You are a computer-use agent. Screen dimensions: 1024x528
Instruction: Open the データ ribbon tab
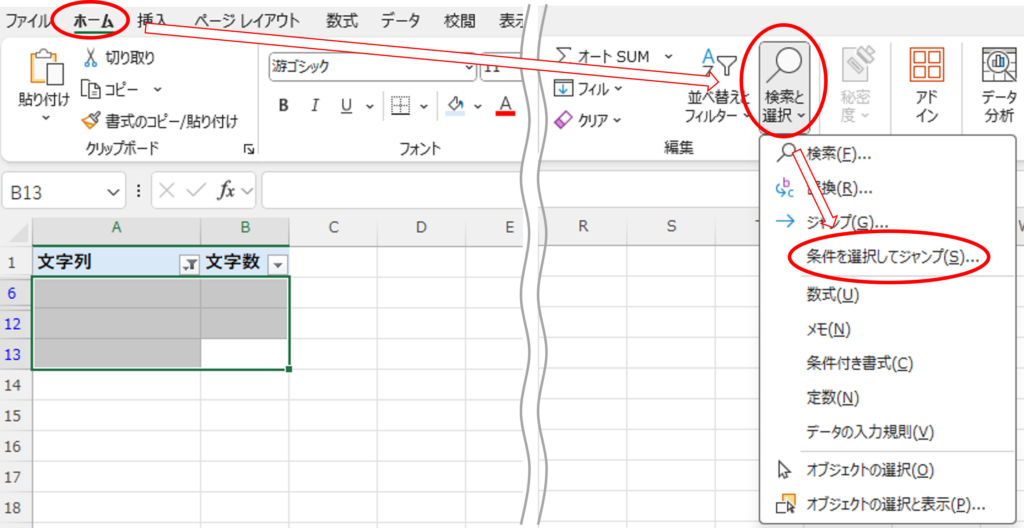click(400, 21)
